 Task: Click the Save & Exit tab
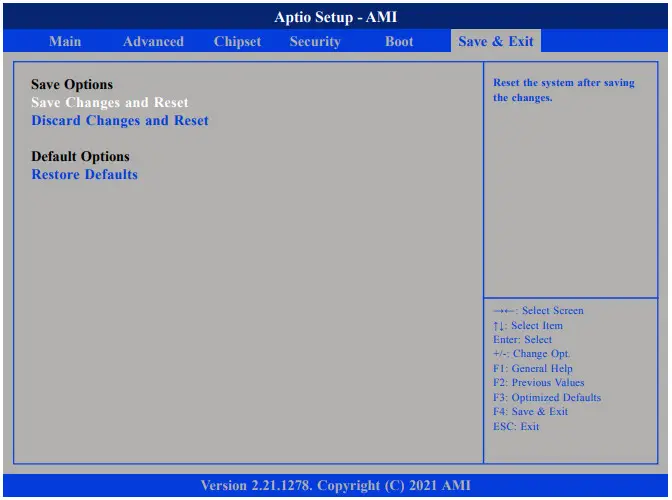coord(496,41)
